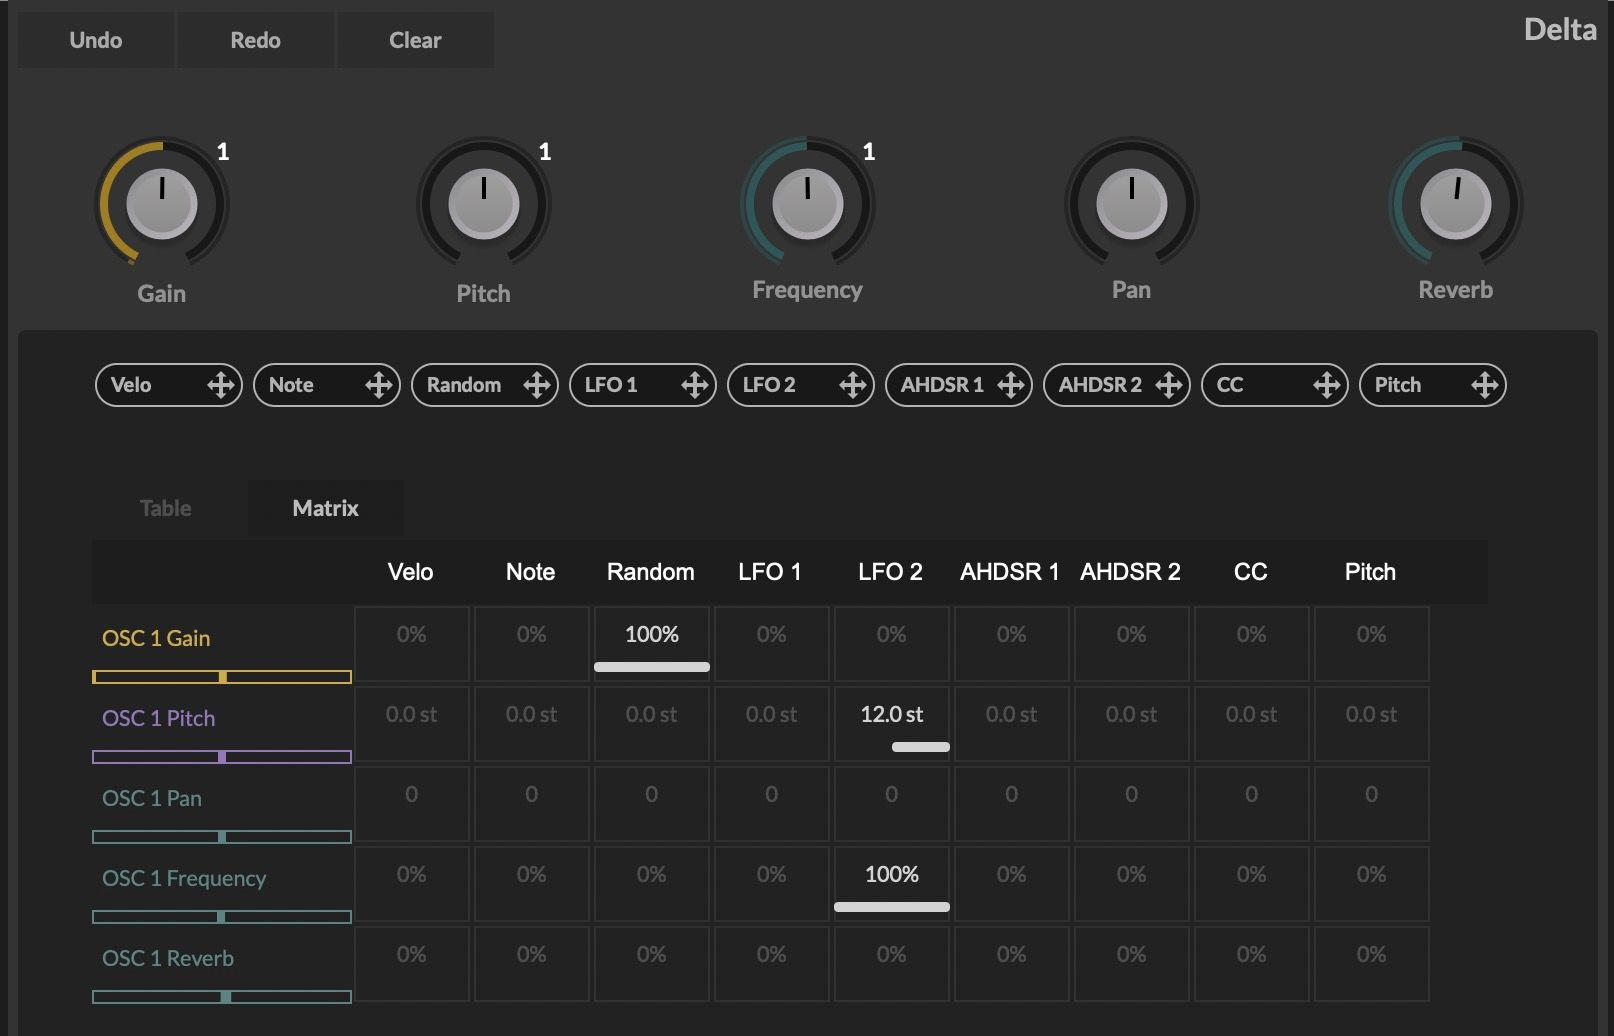This screenshot has width=1614, height=1036.
Task: Click the OSC 1 Pan row label
Action: [x=152, y=798]
